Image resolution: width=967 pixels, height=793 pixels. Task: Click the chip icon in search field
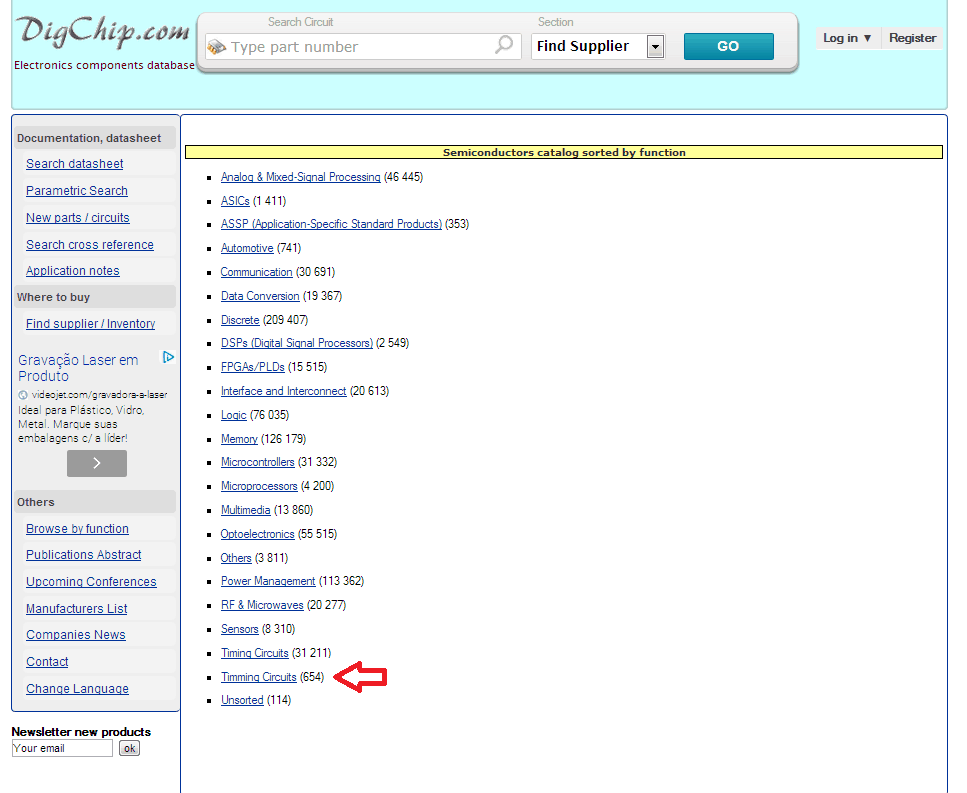click(x=216, y=47)
